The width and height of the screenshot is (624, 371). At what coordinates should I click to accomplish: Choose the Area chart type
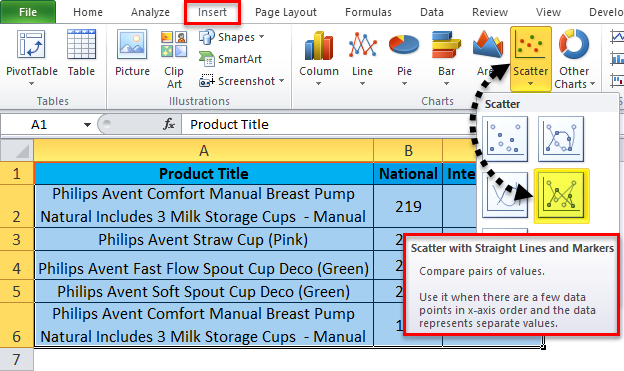[x=488, y=53]
